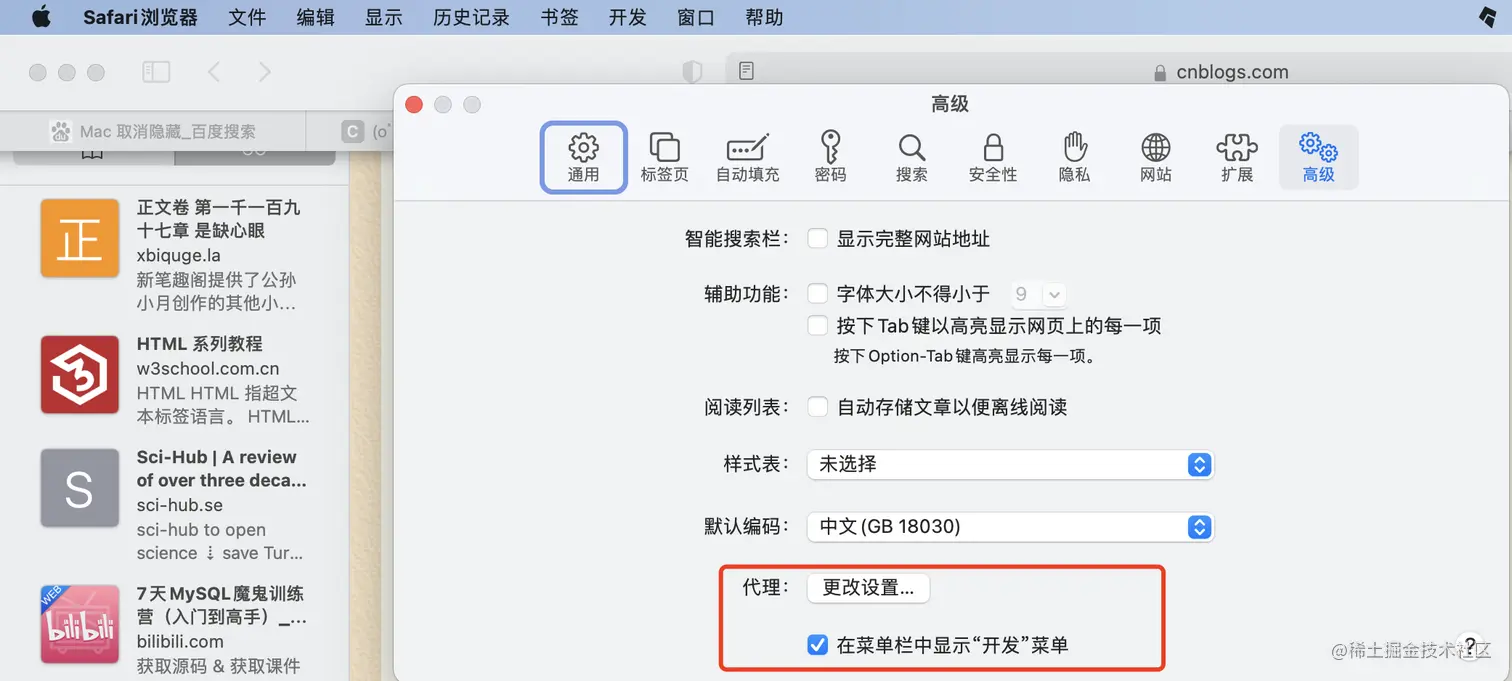Enable 字体大小不得小于 checkbox
Viewport: 1512px width, 681px height.
(x=818, y=294)
